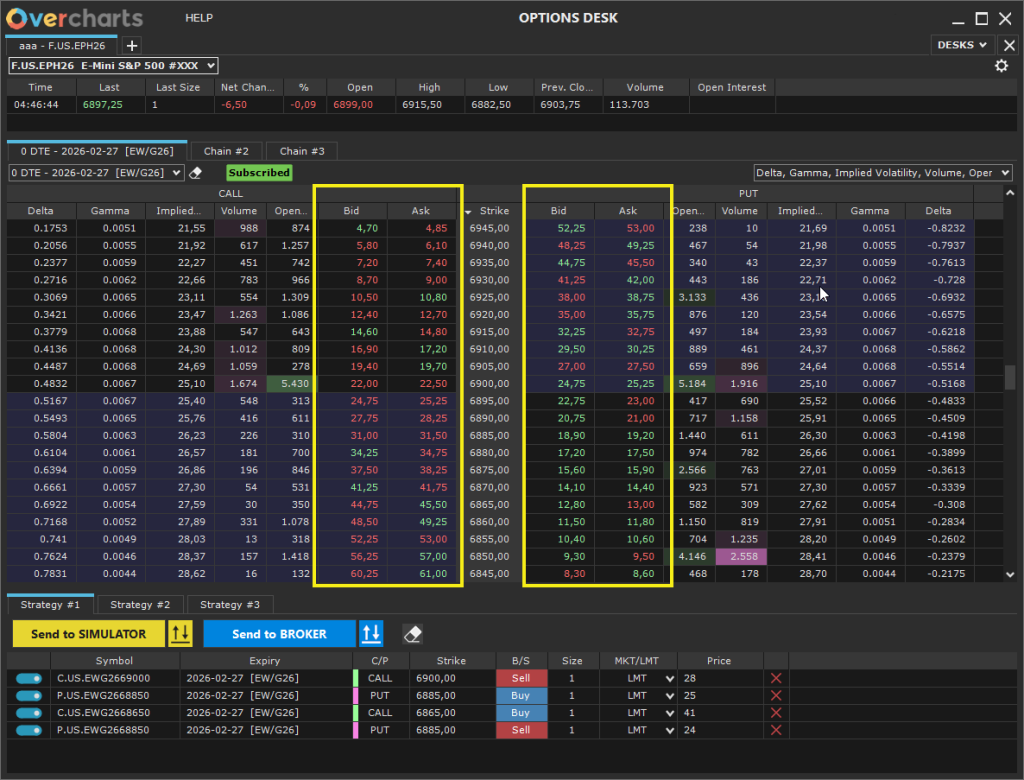The height and width of the screenshot is (780, 1024).
Task: Click the blue broker order-direction arrows icon
Action: [x=371, y=634]
